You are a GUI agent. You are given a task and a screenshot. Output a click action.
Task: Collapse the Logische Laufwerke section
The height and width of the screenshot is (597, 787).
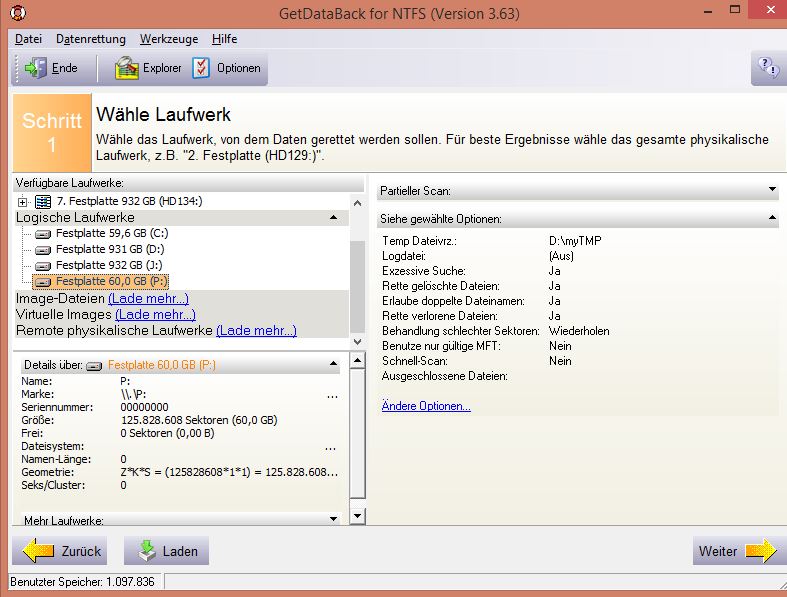(333, 217)
